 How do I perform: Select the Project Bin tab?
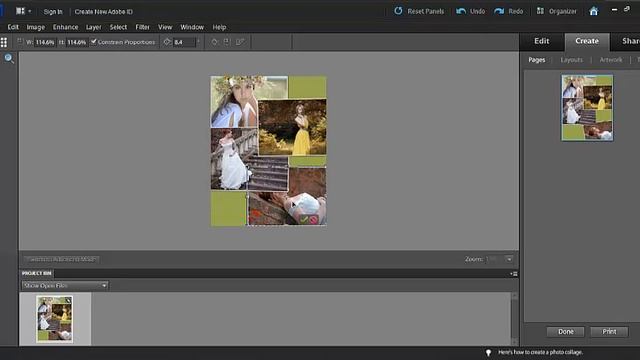point(36,273)
